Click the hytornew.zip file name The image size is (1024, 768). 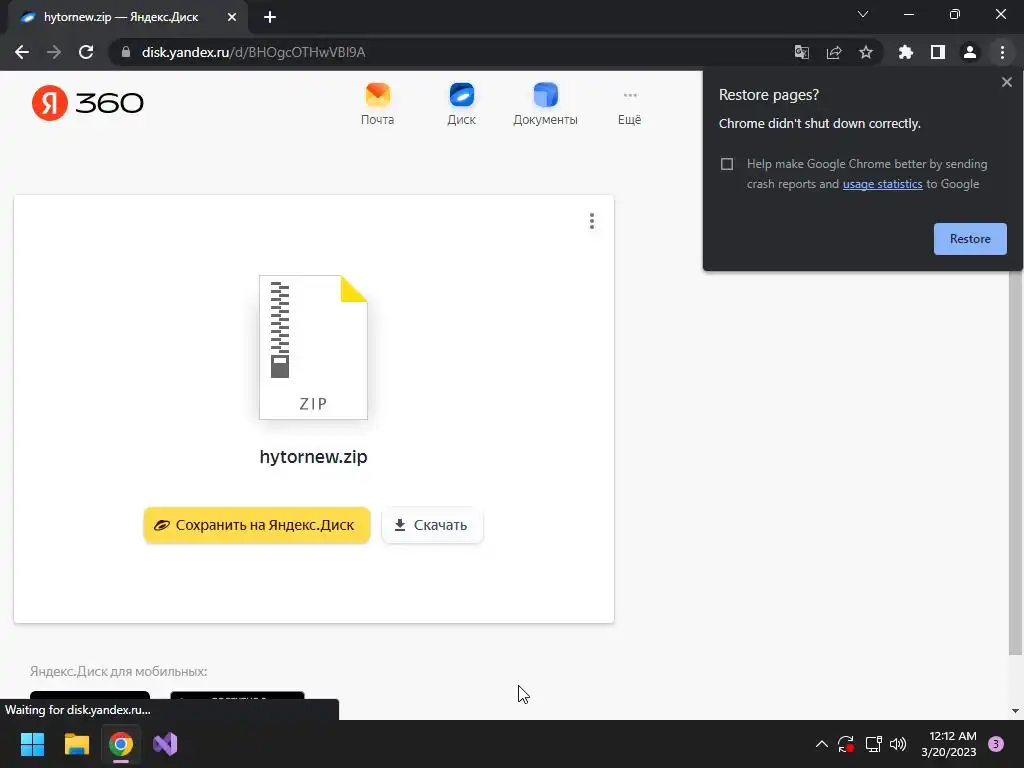pyautogui.click(x=313, y=456)
